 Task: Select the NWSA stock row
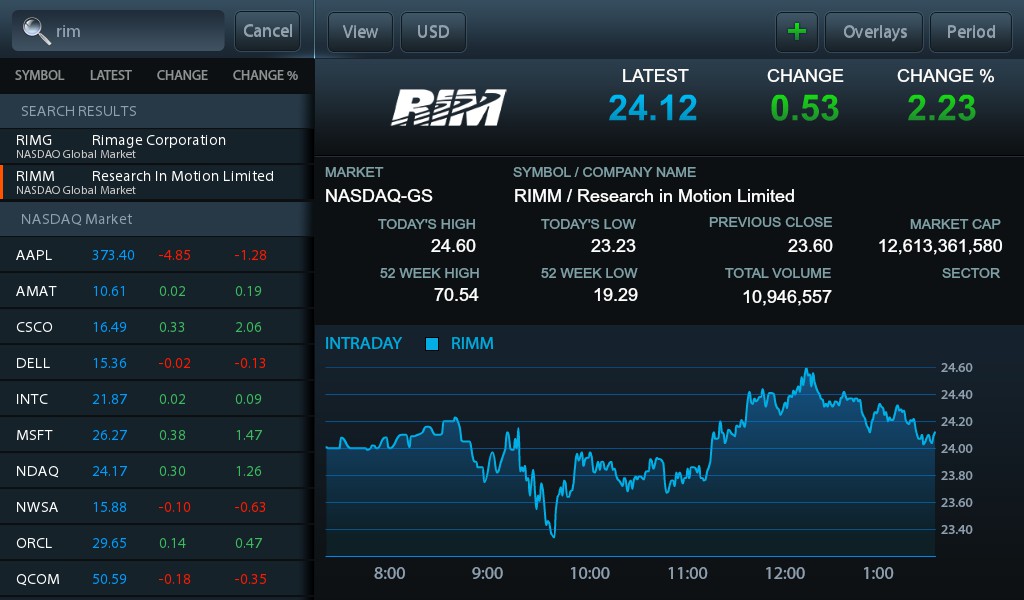[157, 507]
